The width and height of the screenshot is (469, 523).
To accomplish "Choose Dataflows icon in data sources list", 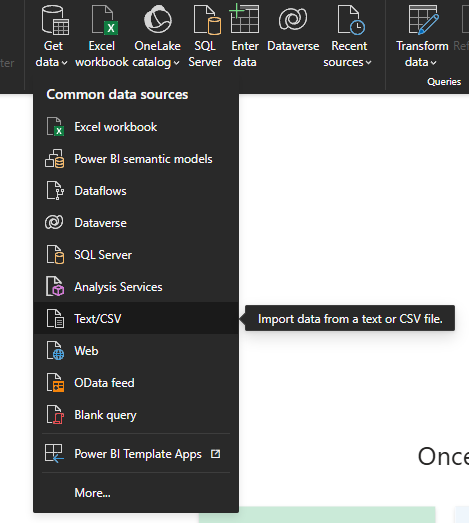I will [55, 191].
